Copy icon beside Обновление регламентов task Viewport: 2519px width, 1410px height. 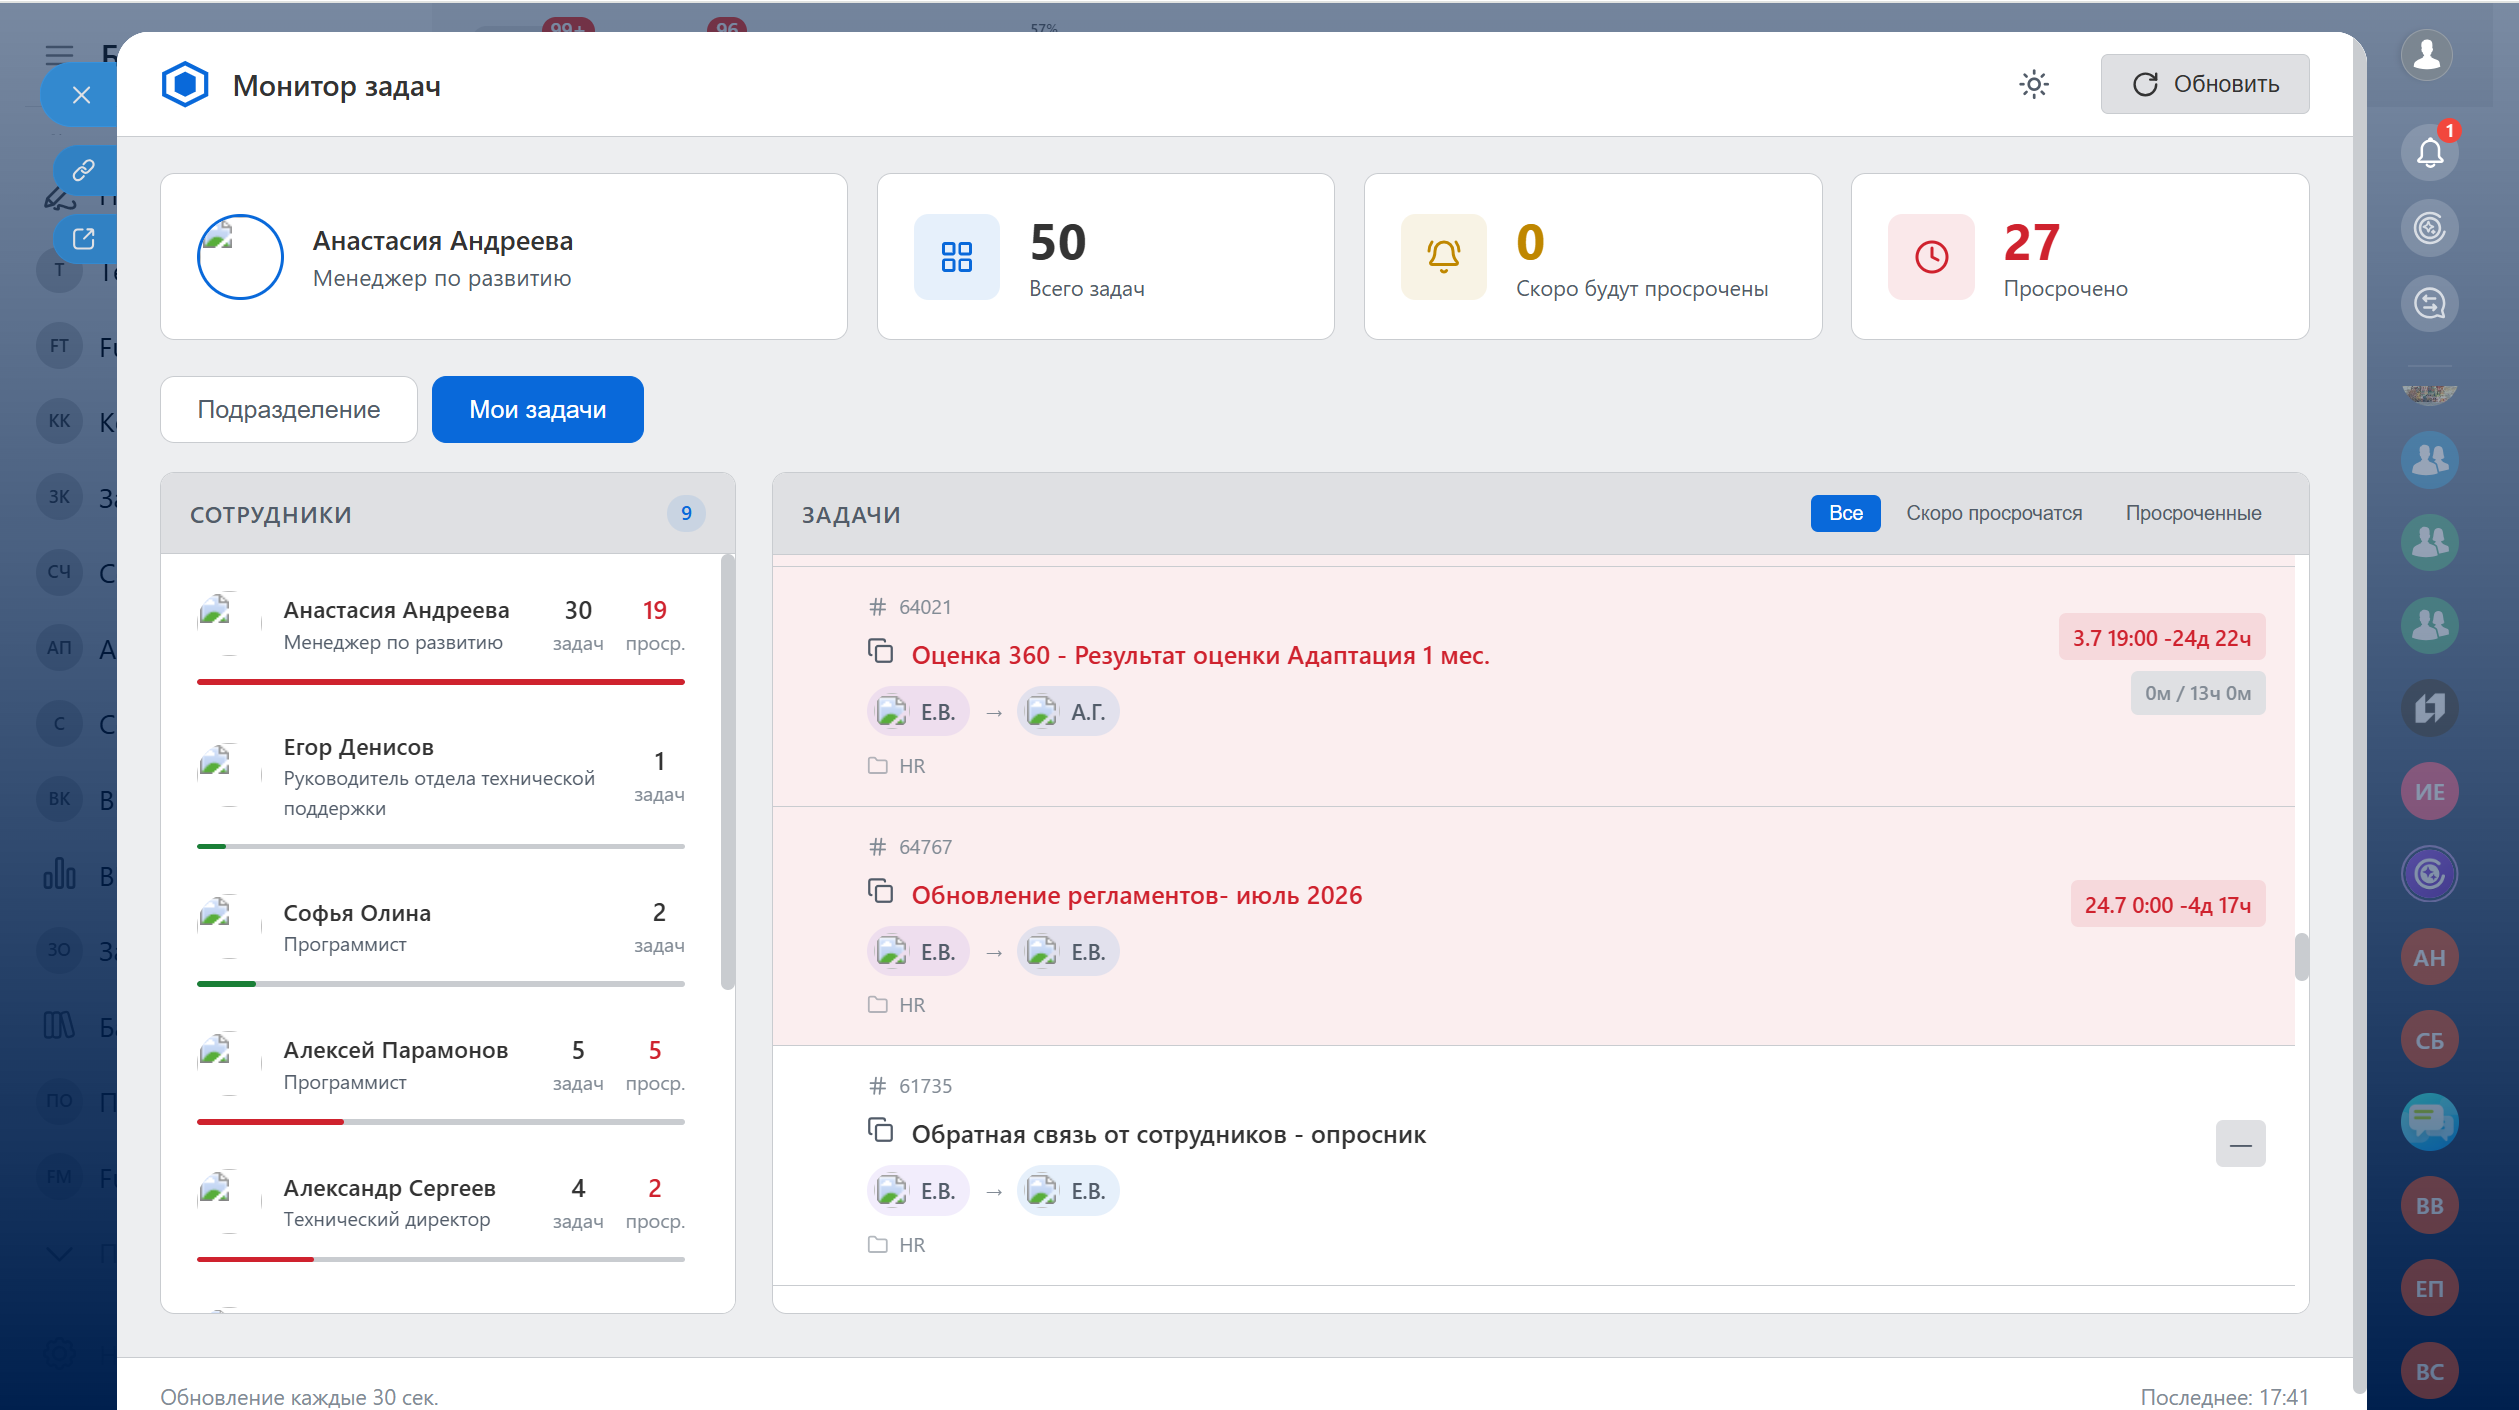click(880, 891)
